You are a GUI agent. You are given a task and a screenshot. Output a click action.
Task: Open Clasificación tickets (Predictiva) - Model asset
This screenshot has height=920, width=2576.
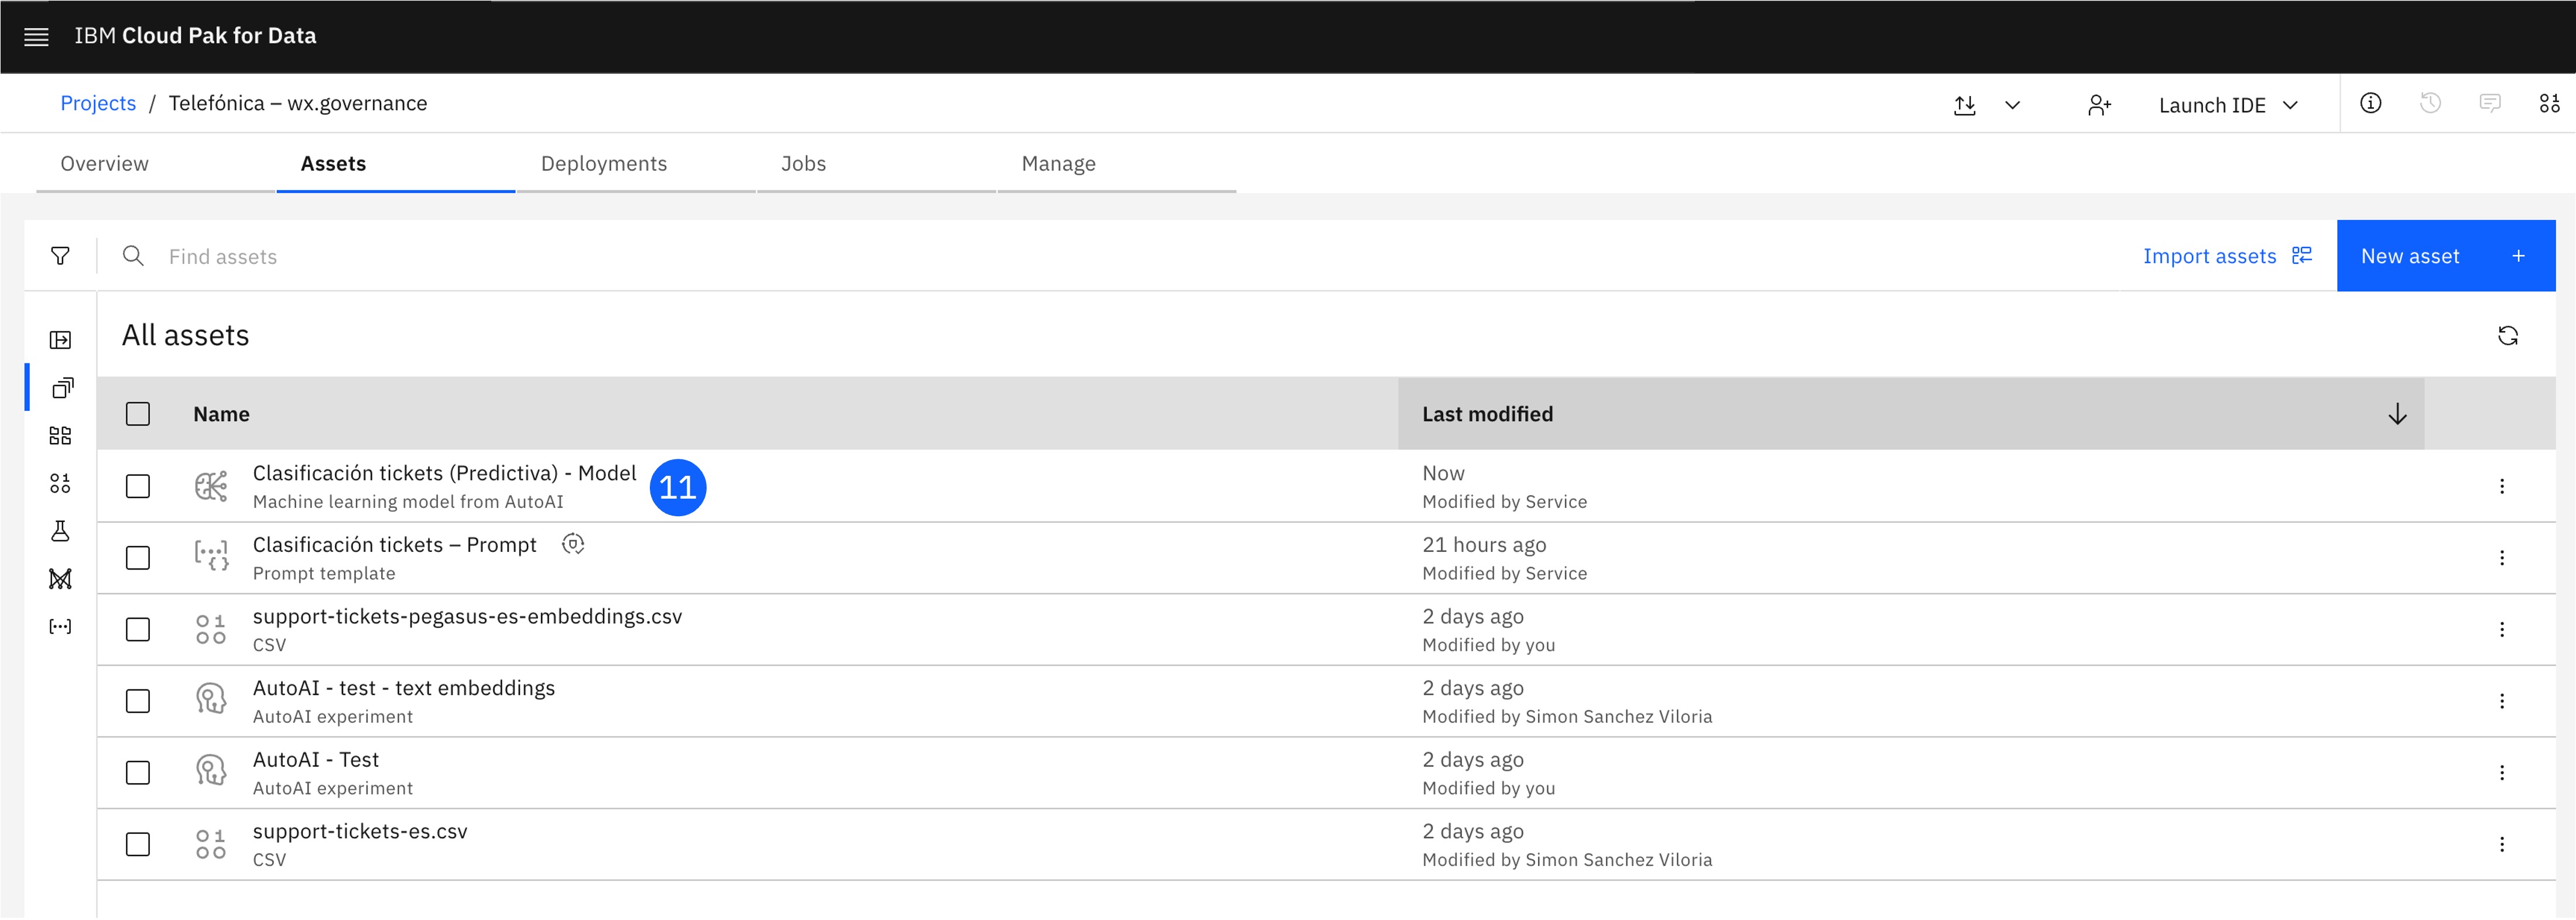click(444, 474)
